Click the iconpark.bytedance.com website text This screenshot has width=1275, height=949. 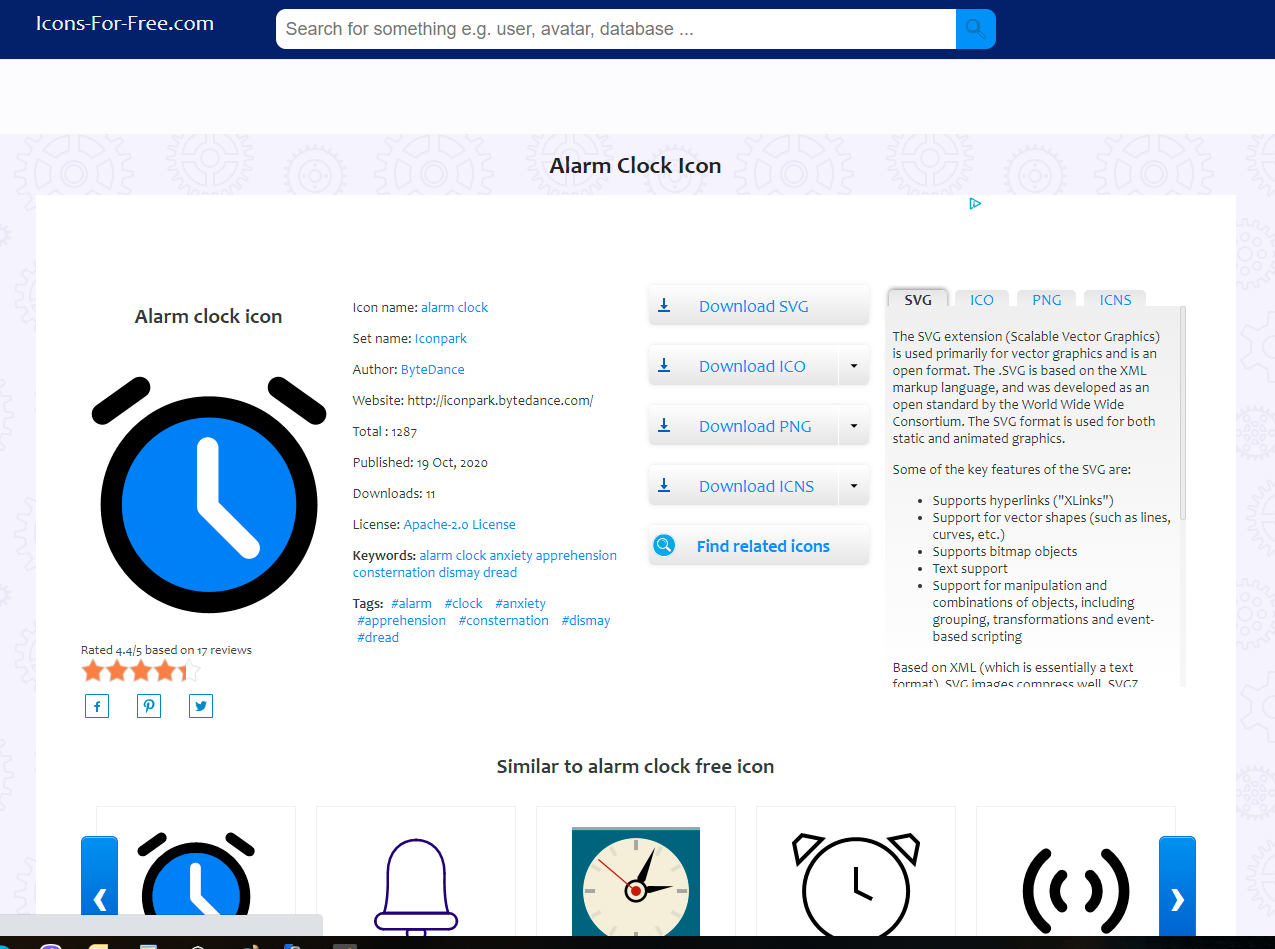500,400
